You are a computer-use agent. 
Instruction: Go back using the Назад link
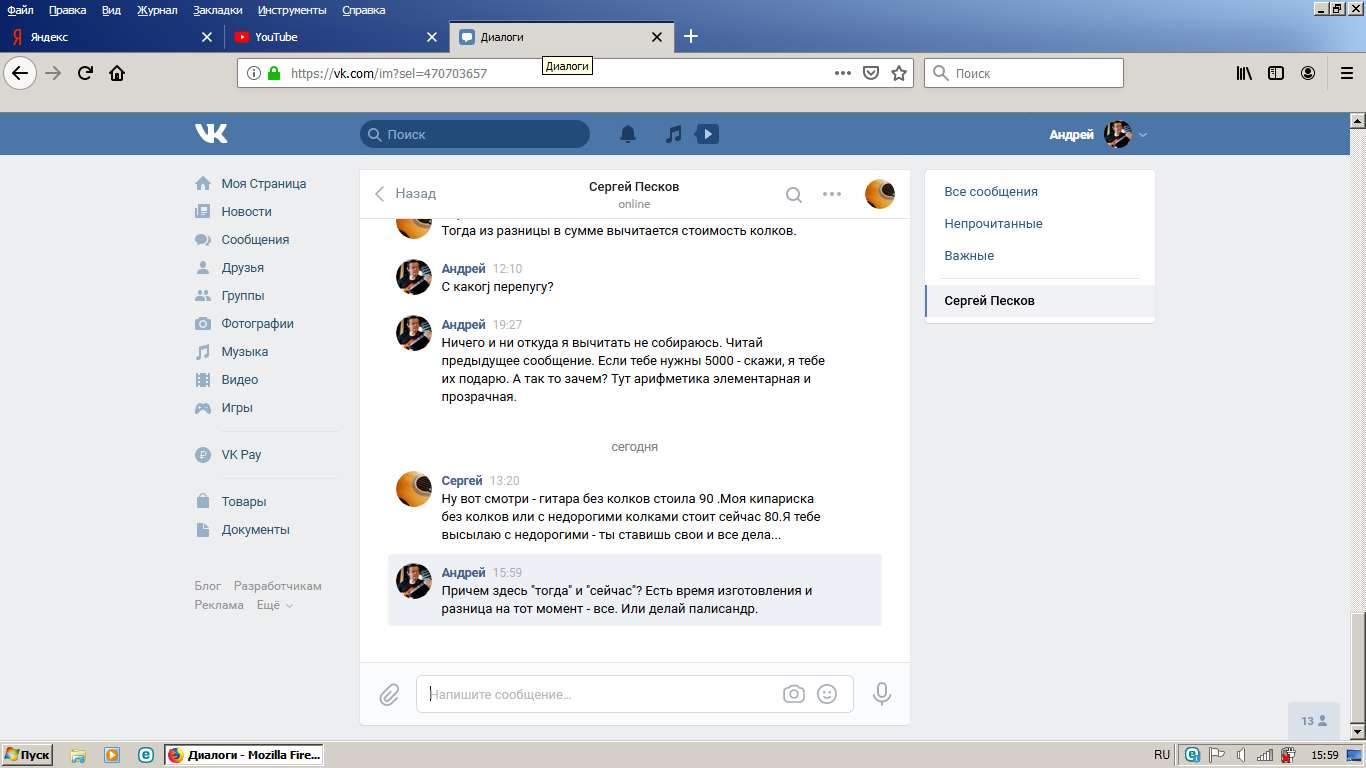(406, 194)
